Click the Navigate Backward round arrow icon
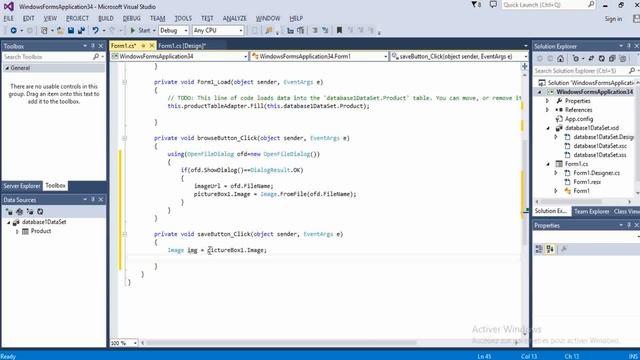Viewport: 640px width, 360px height. [x=13, y=30]
